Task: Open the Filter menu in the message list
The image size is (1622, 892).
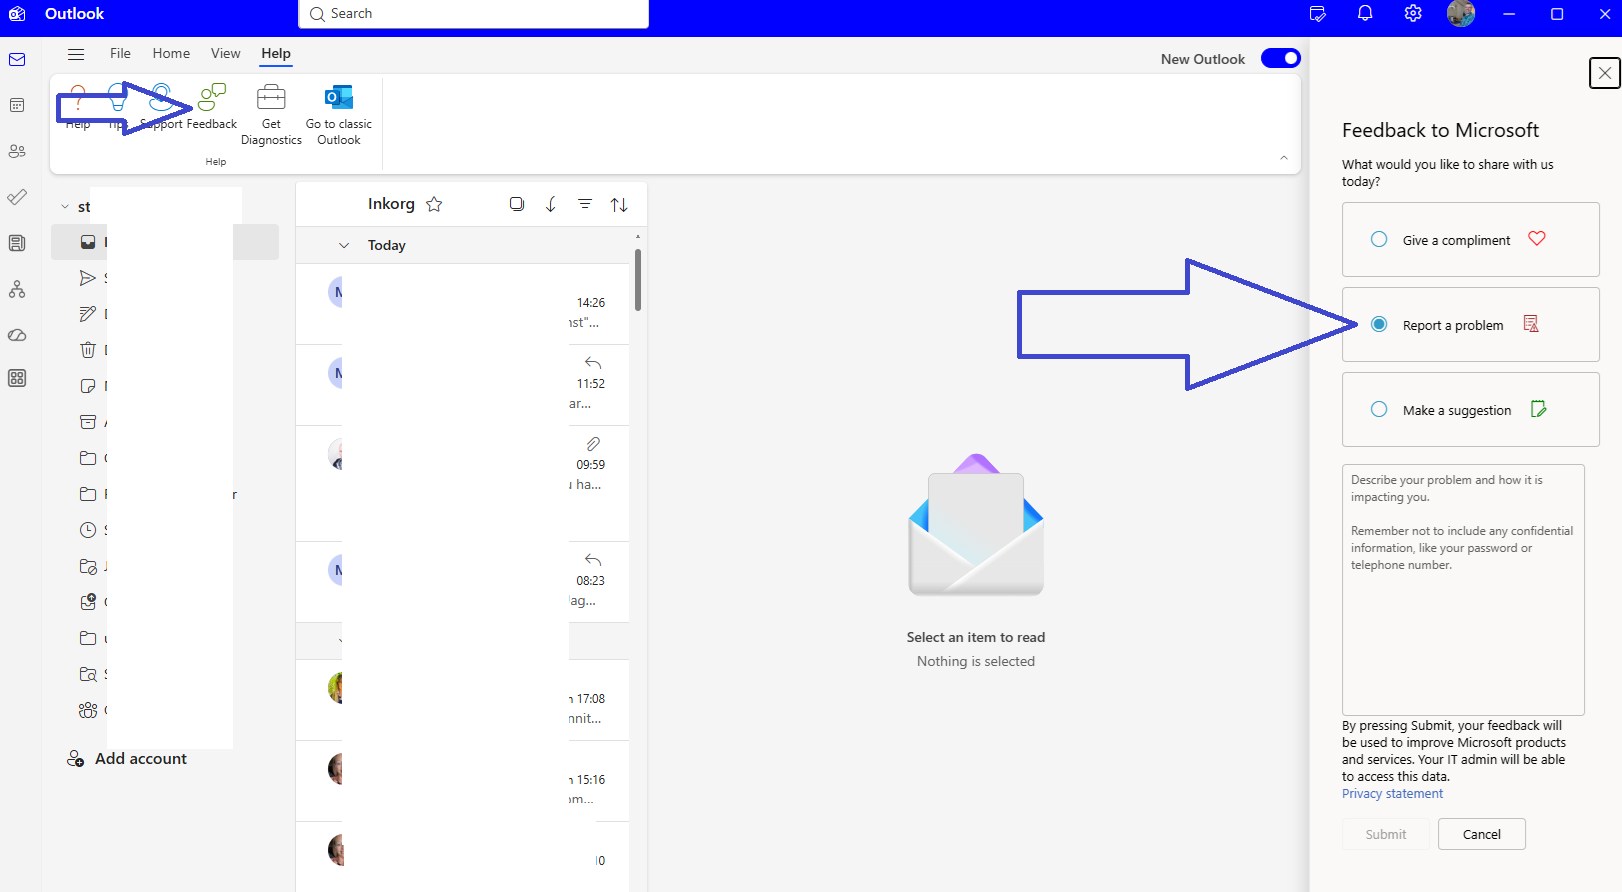Action: pyautogui.click(x=585, y=204)
